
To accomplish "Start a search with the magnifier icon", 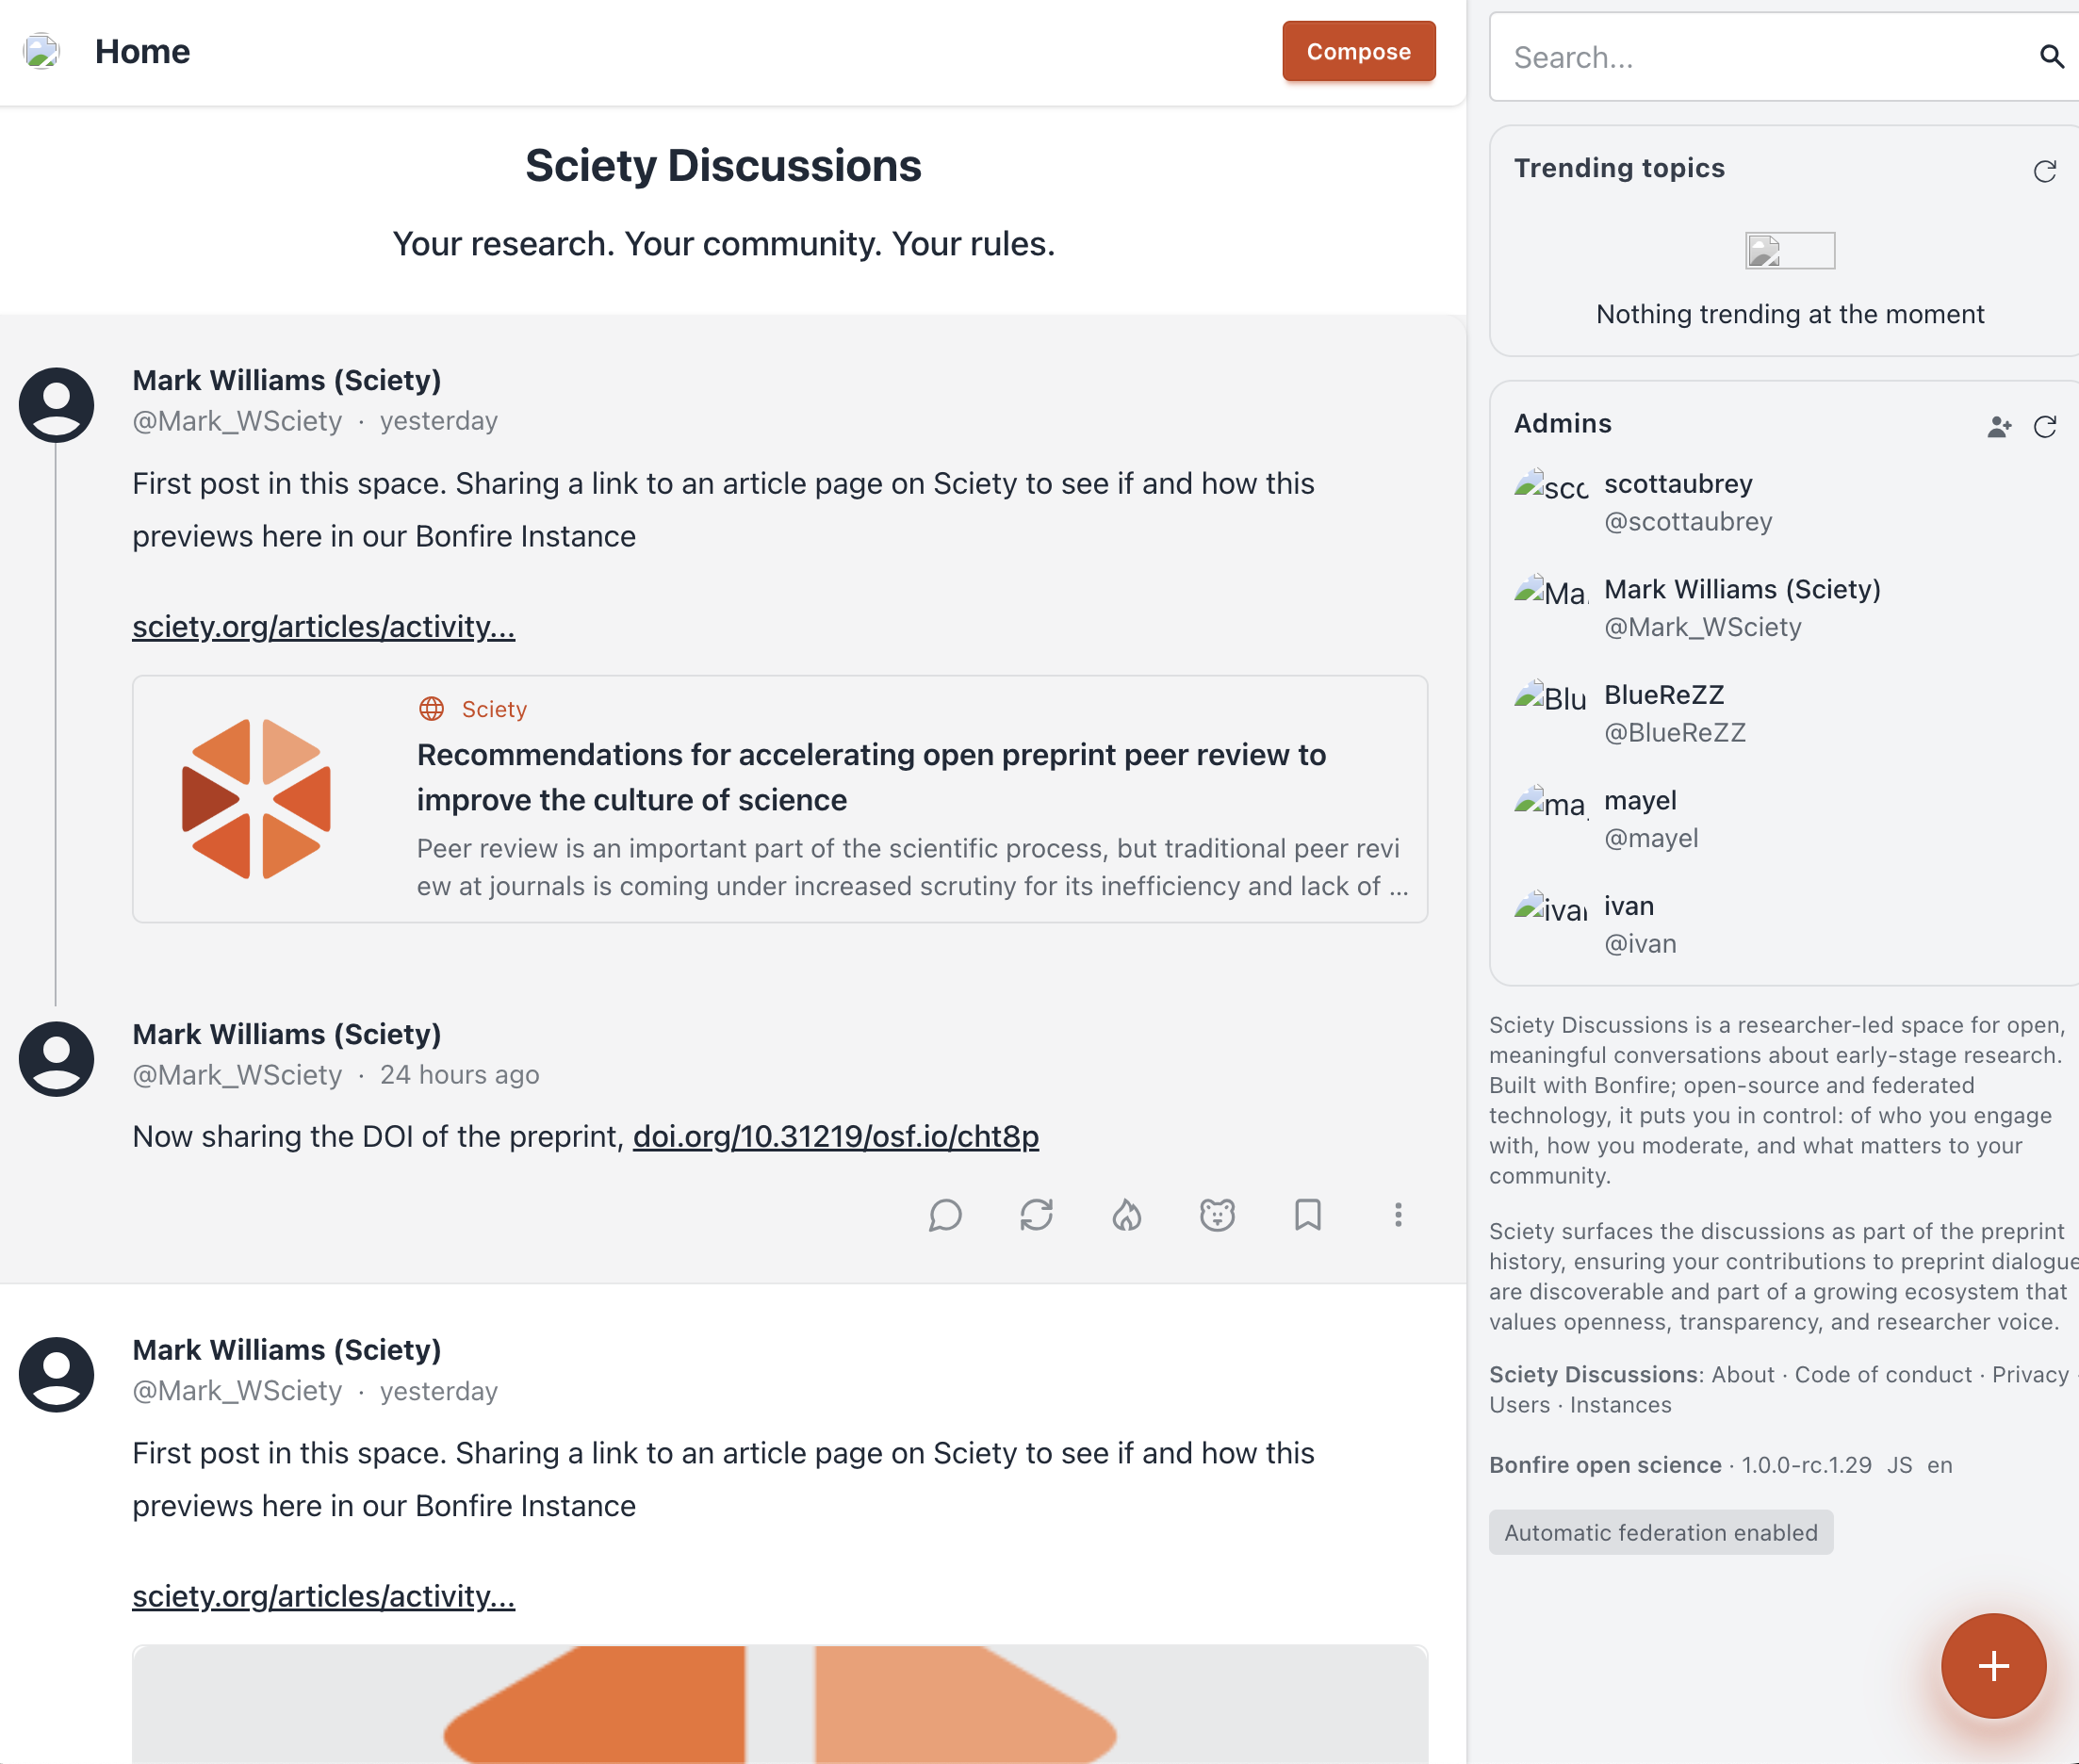I will point(2051,57).
